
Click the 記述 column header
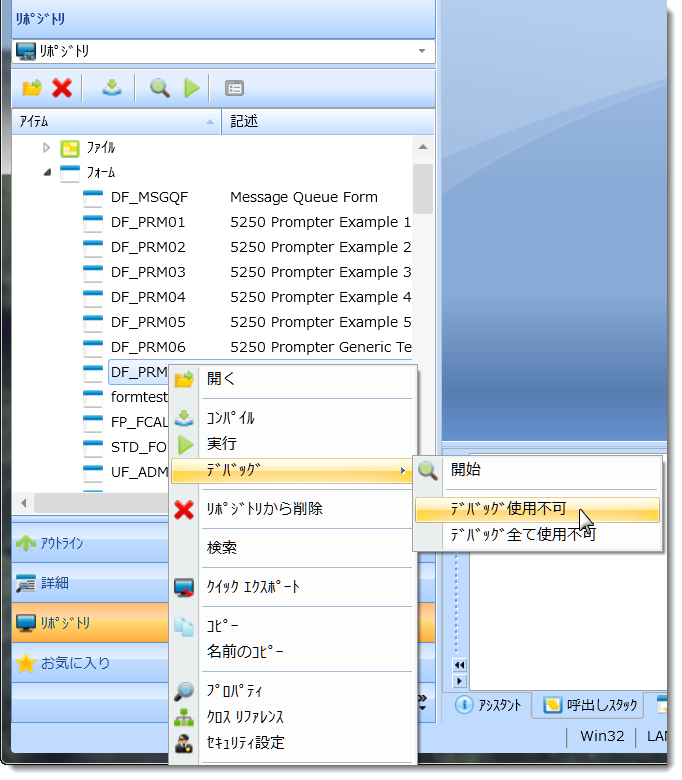point(328,121)
